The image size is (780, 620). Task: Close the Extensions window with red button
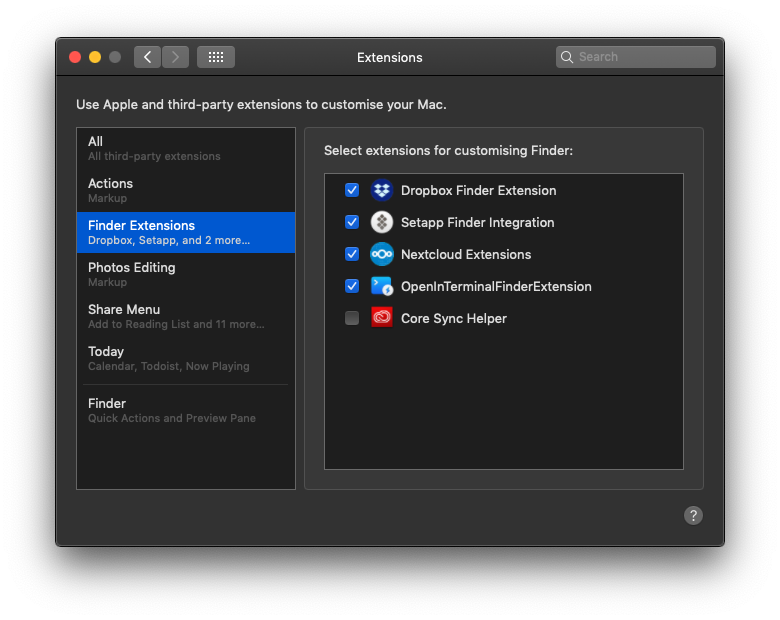(75, 57)
